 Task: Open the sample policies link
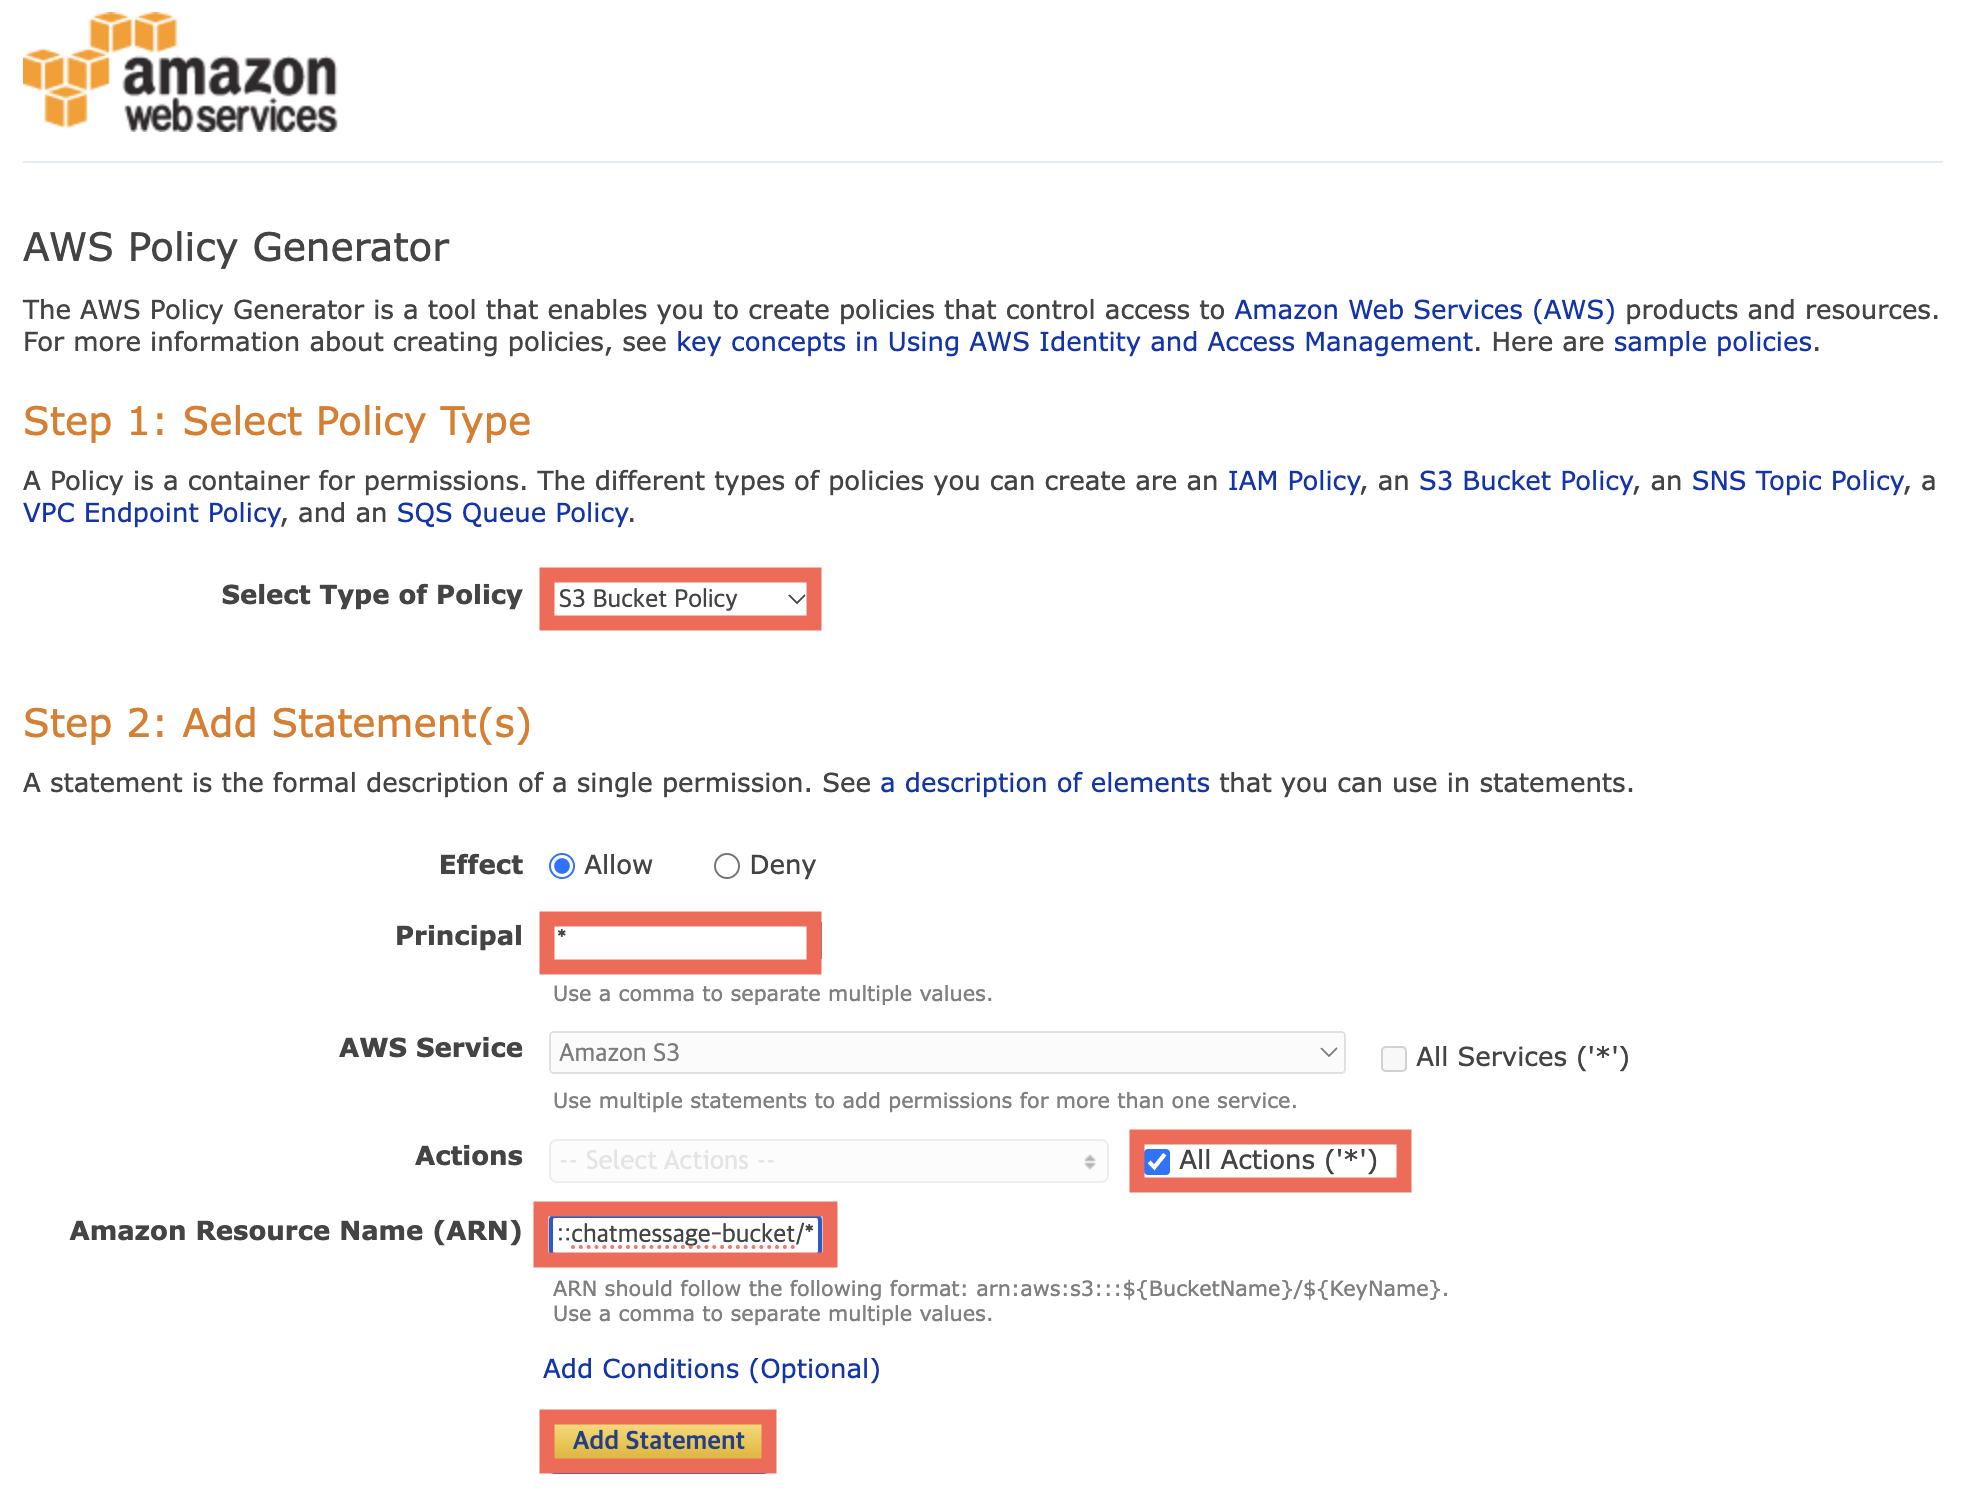[x=1713, y=342]
